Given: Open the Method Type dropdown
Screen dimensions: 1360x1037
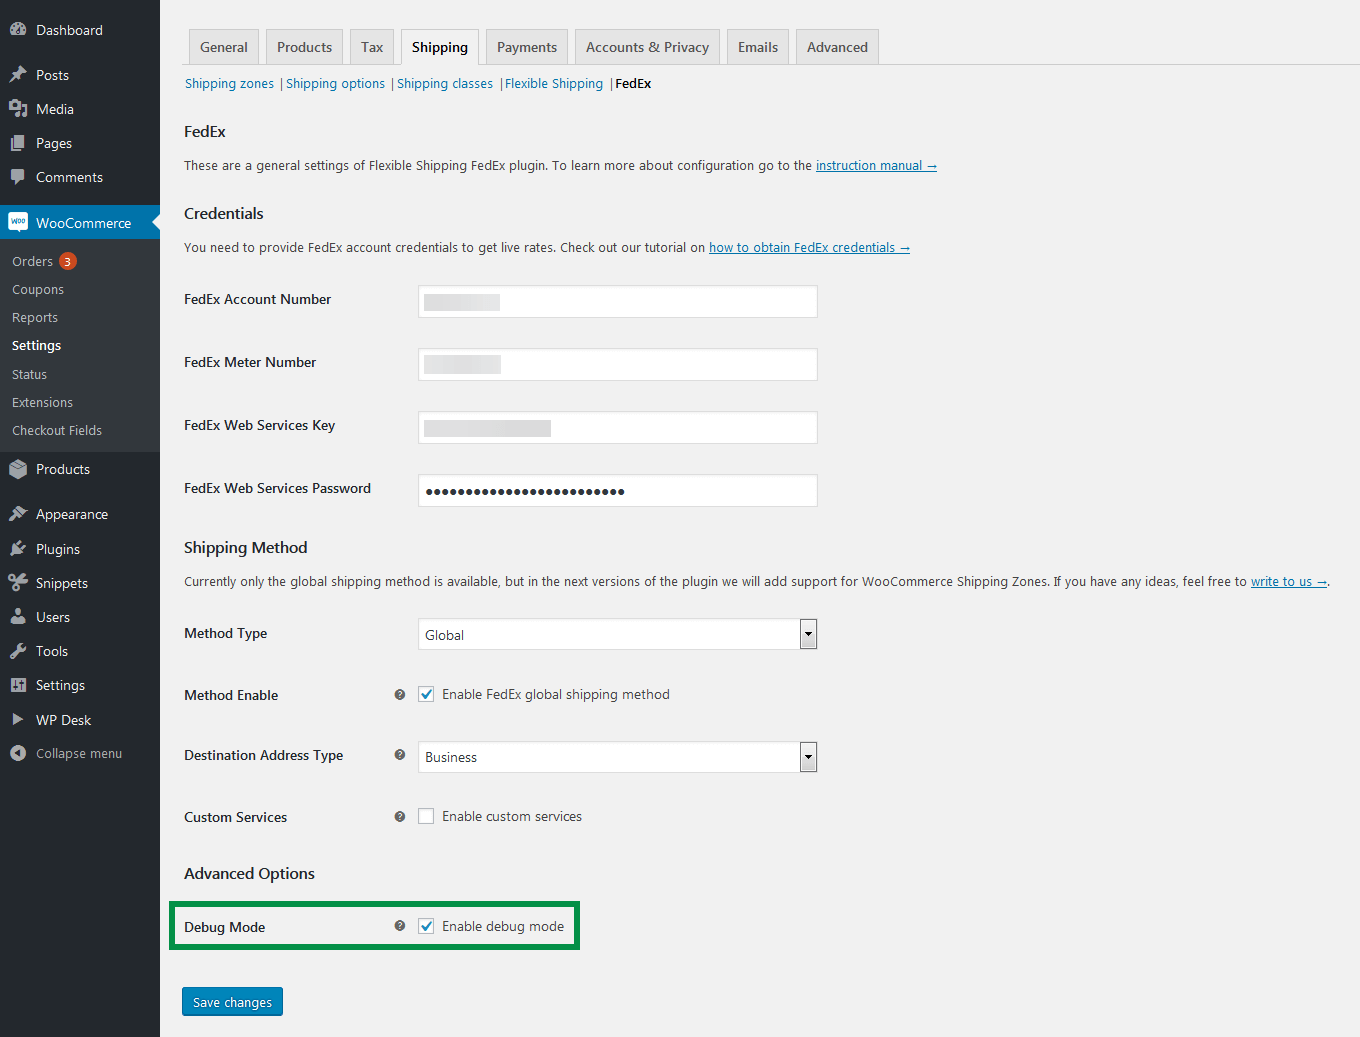Looking at the screenshot, I should pyautogui.click(x=617, y=634).
